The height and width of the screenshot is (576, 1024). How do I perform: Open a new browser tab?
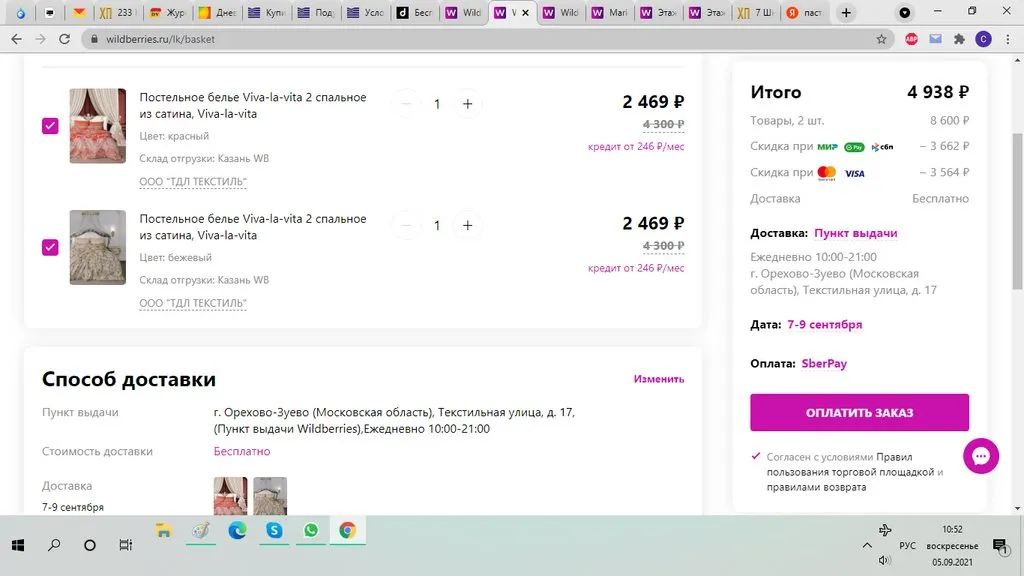point(846,13)
